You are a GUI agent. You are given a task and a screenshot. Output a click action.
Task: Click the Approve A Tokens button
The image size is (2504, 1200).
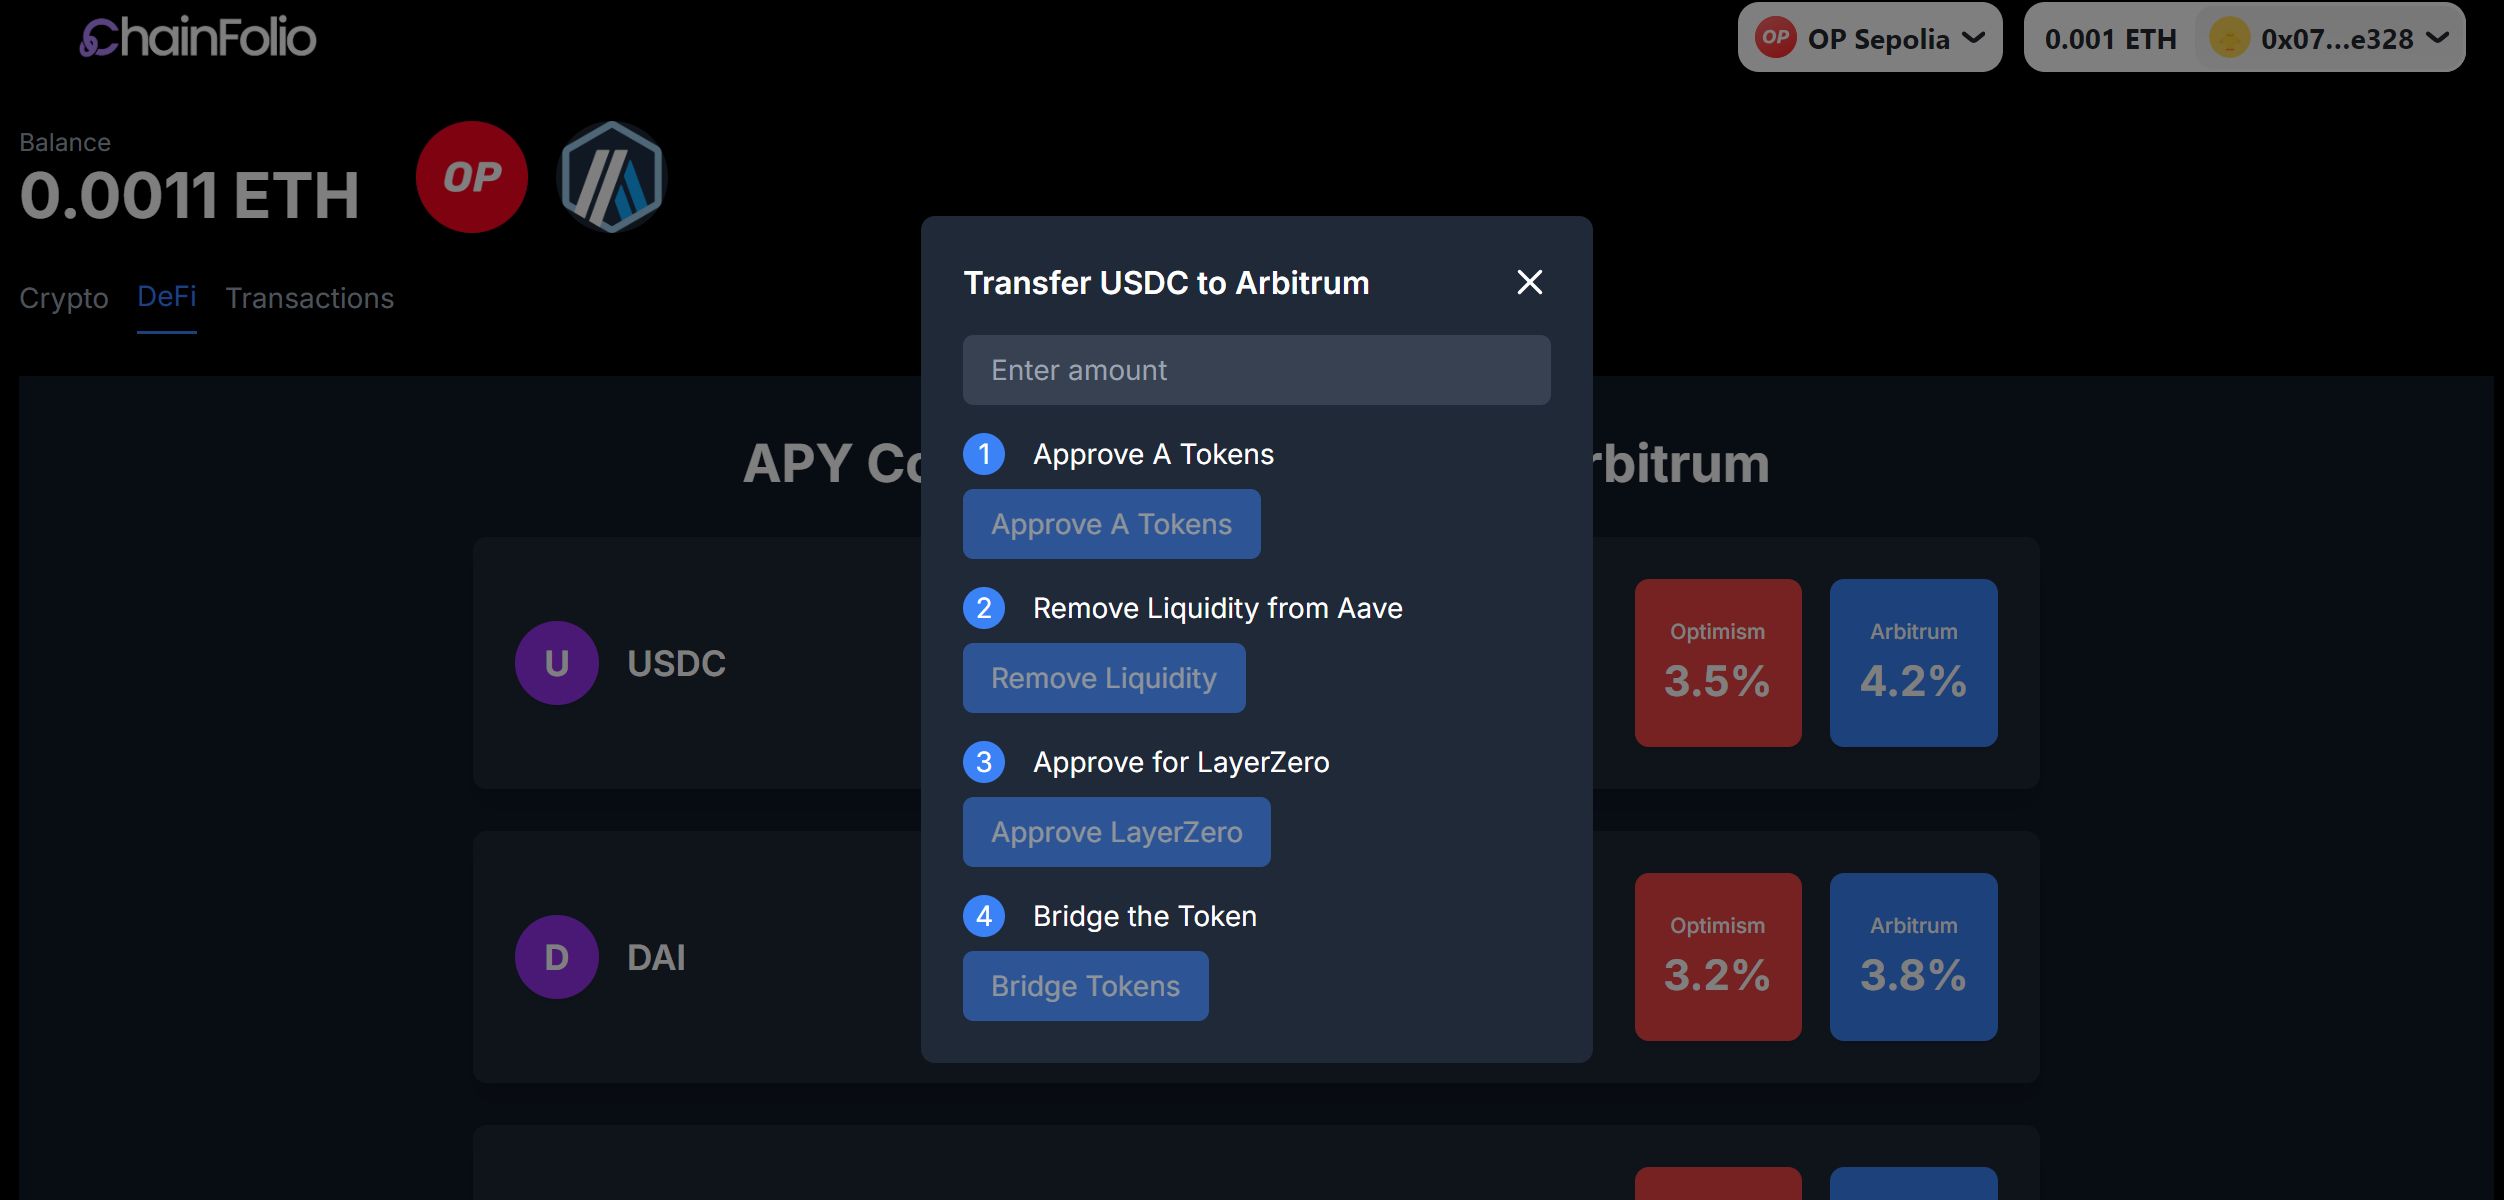click(x=1111, y=524)
